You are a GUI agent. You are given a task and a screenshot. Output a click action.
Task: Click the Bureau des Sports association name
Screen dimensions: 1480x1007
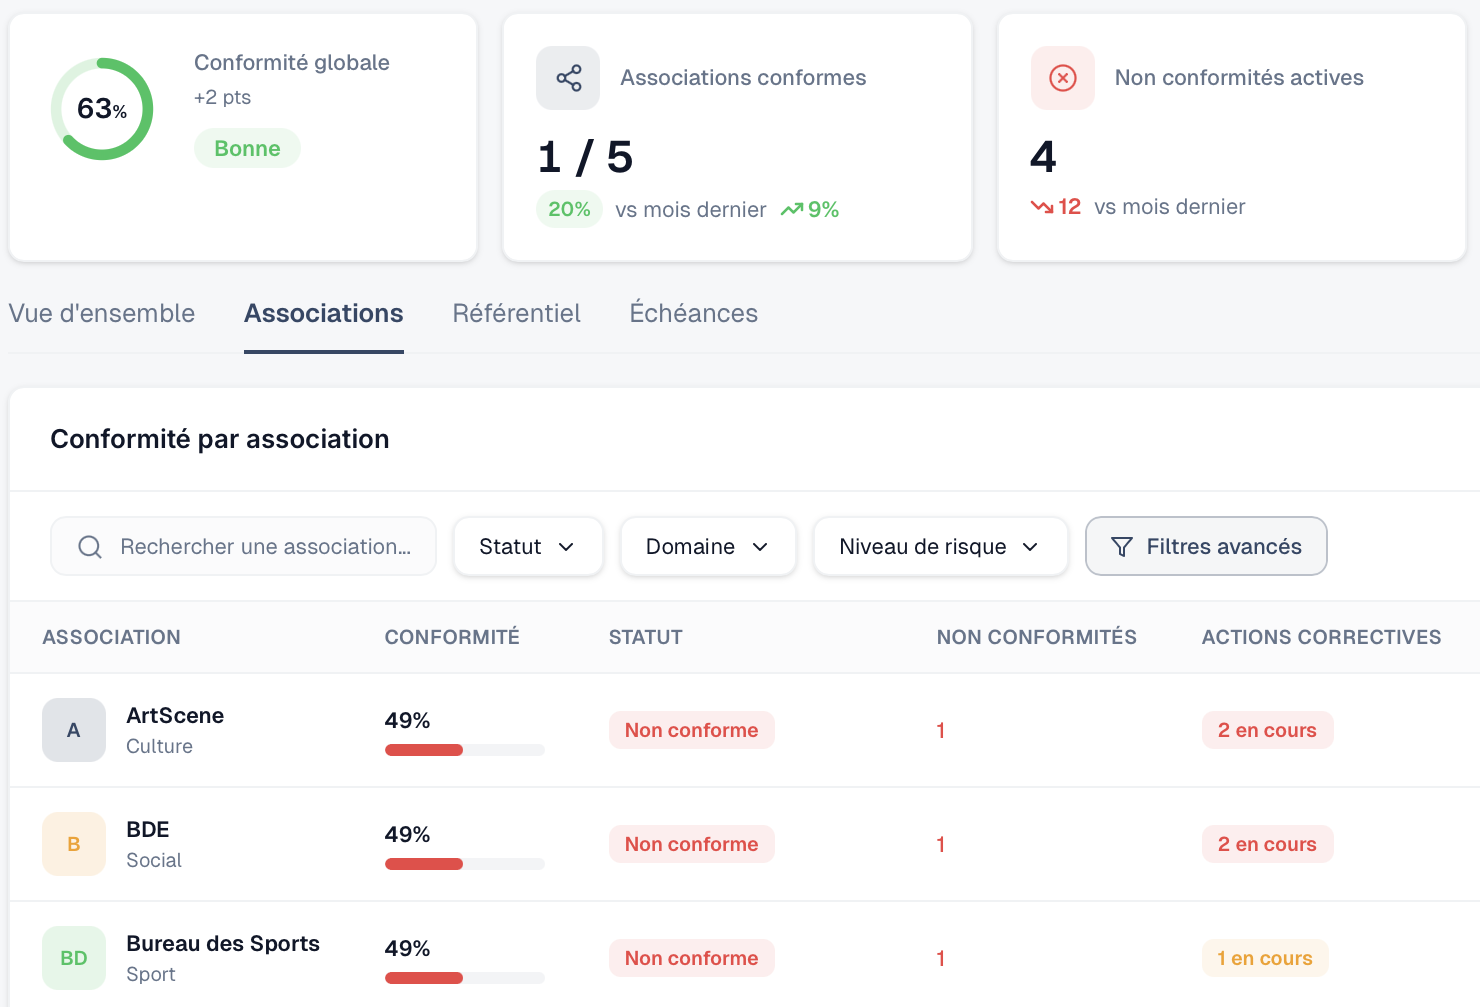point(223,944)
